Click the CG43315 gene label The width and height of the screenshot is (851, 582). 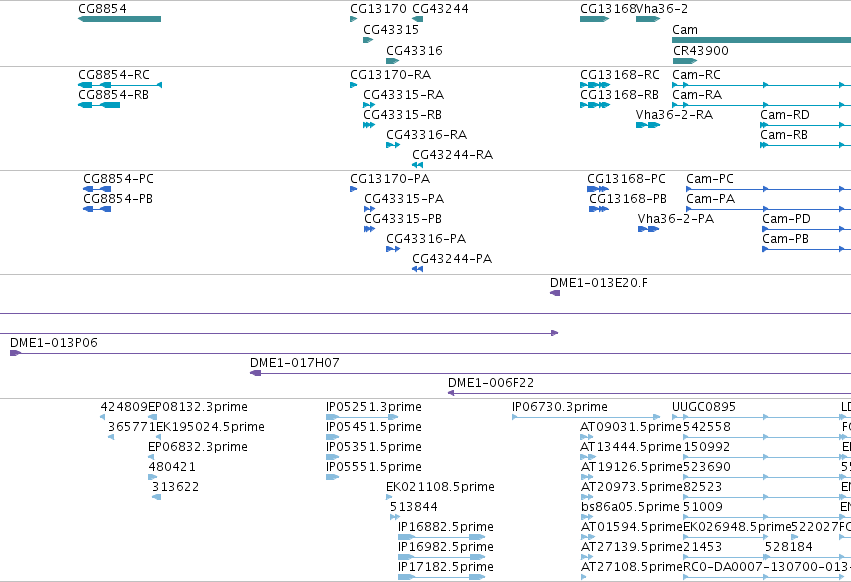391,29
